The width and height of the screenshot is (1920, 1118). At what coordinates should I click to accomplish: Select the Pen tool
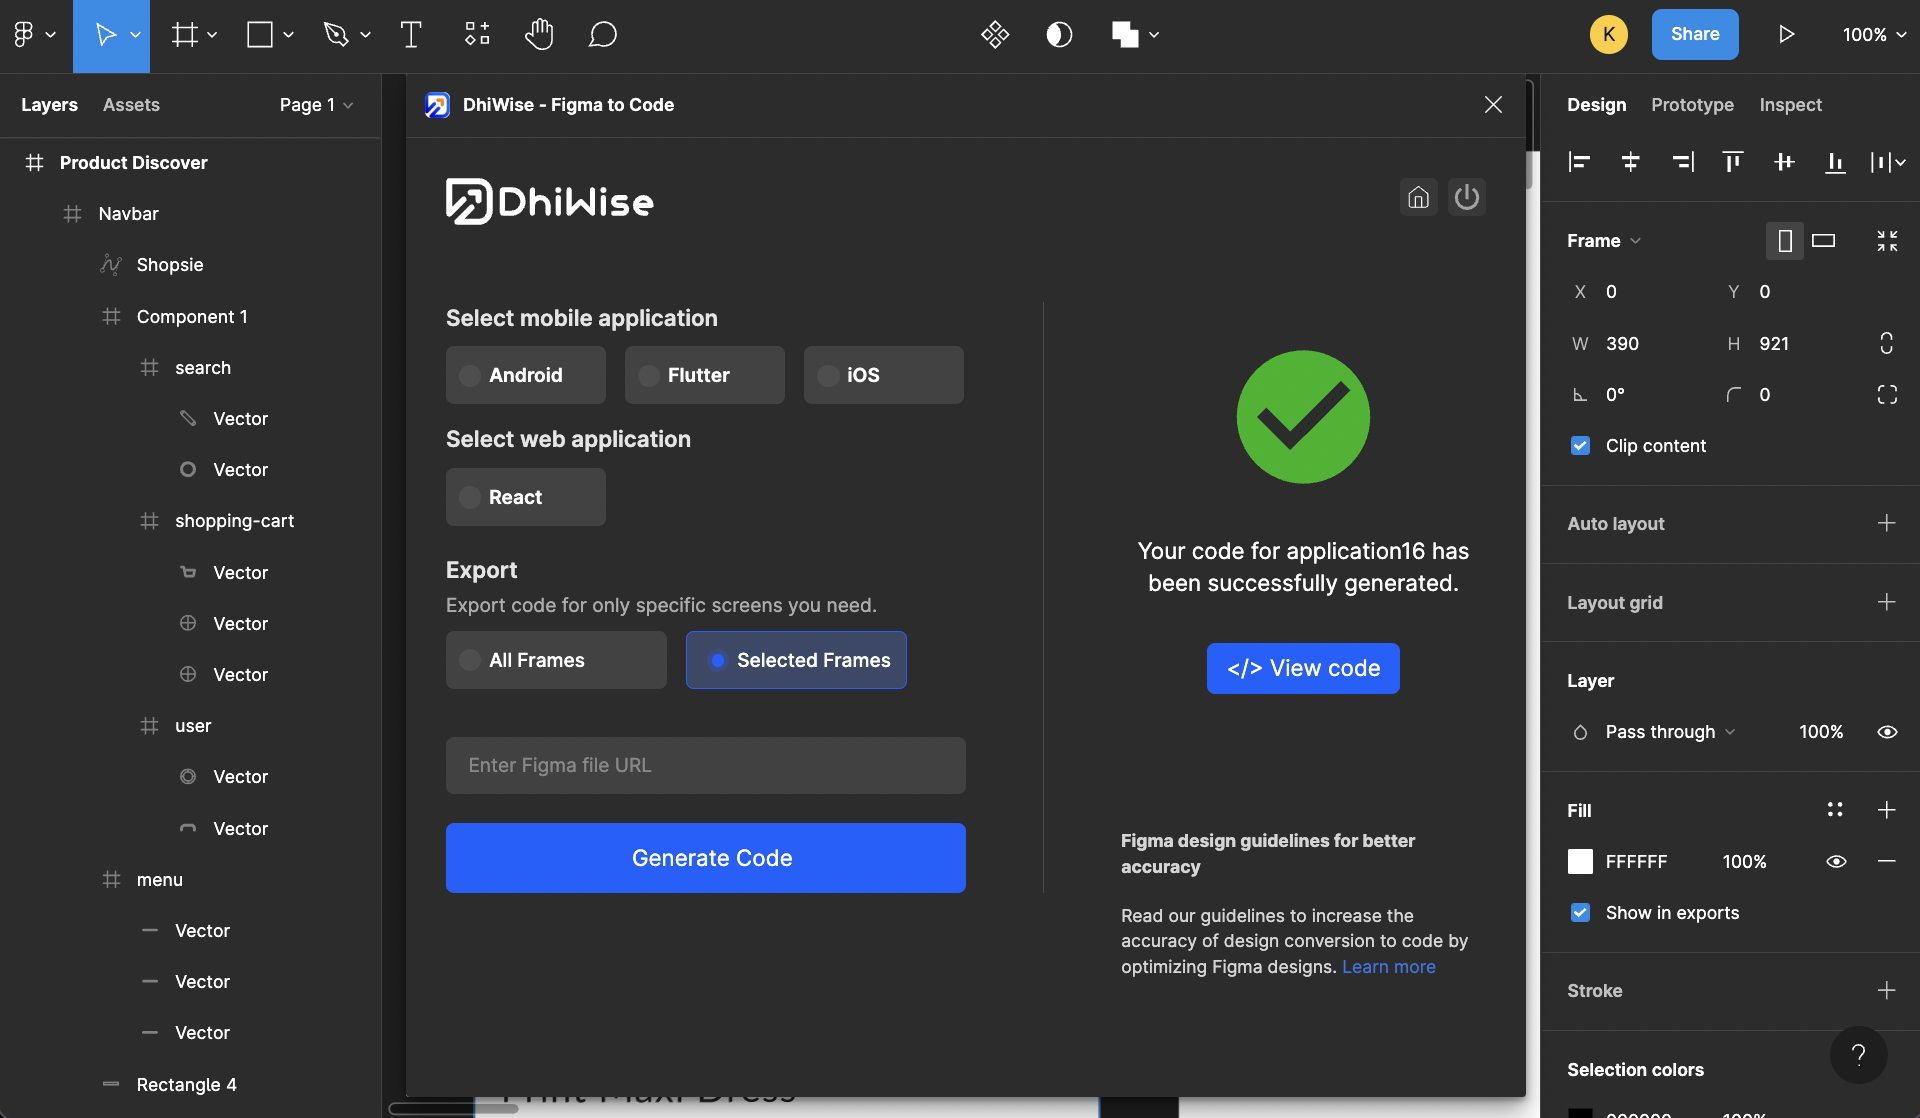click(336, 35)
